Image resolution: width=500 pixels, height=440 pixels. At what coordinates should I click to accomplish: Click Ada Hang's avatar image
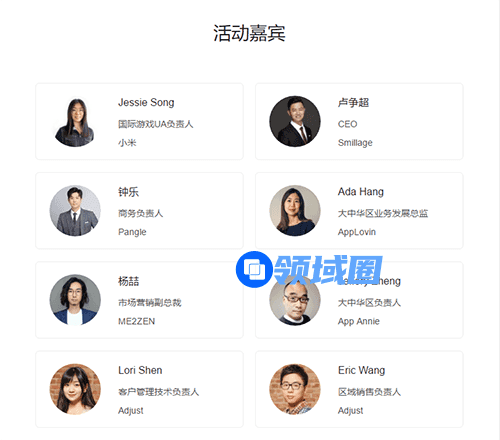coord(295,211)
